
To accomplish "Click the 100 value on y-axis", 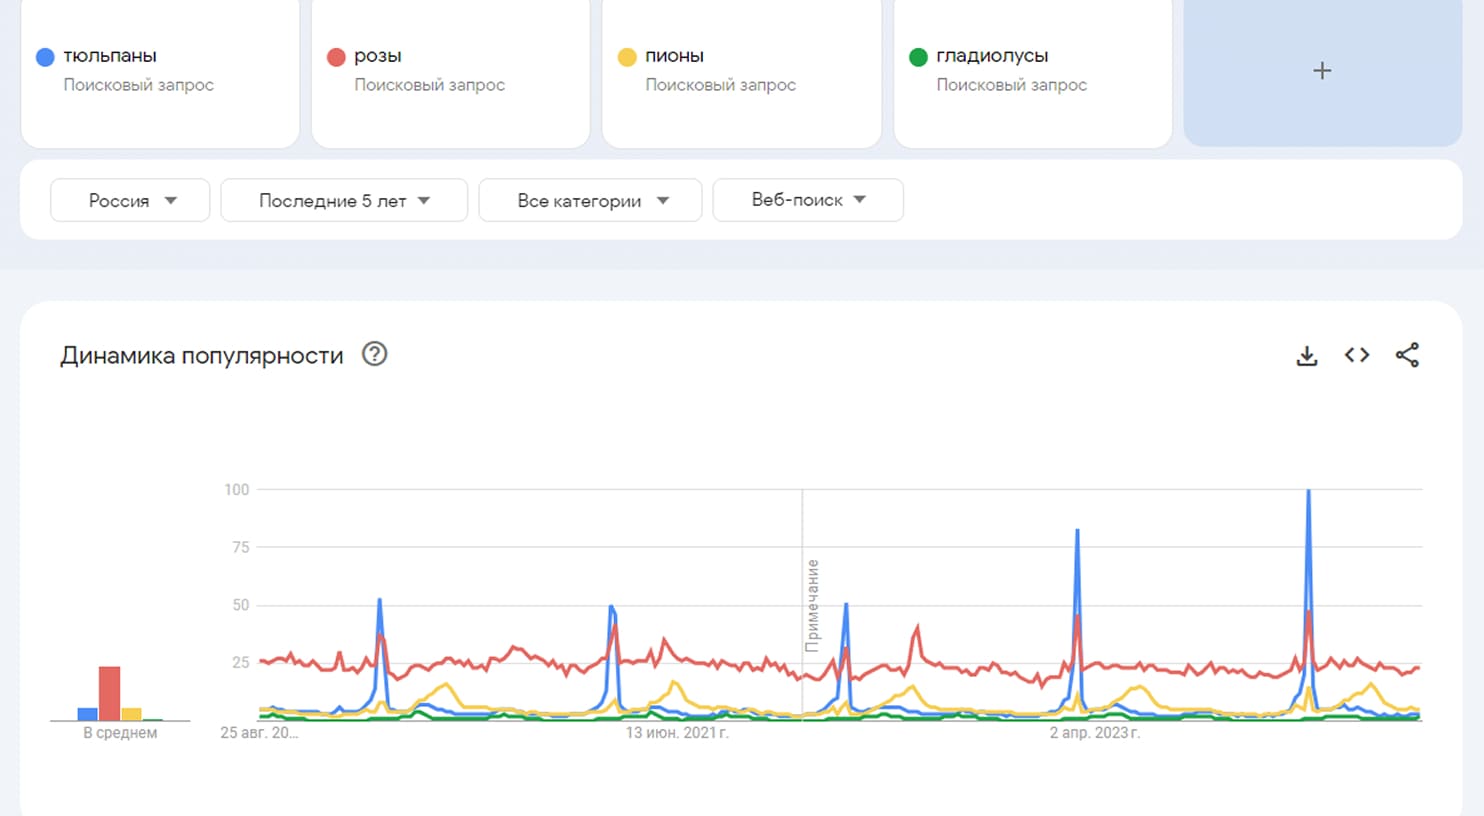I will tap(237, 489).
